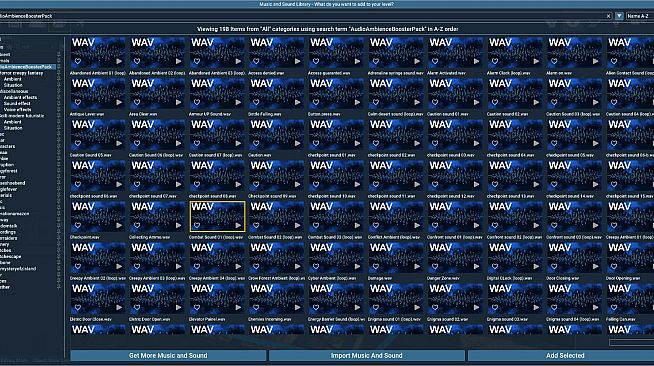The width and height of the screenshot is (654, 366).
Task: Favorite Access denied.wav heart icon
Action: click(x=256, y=61)
